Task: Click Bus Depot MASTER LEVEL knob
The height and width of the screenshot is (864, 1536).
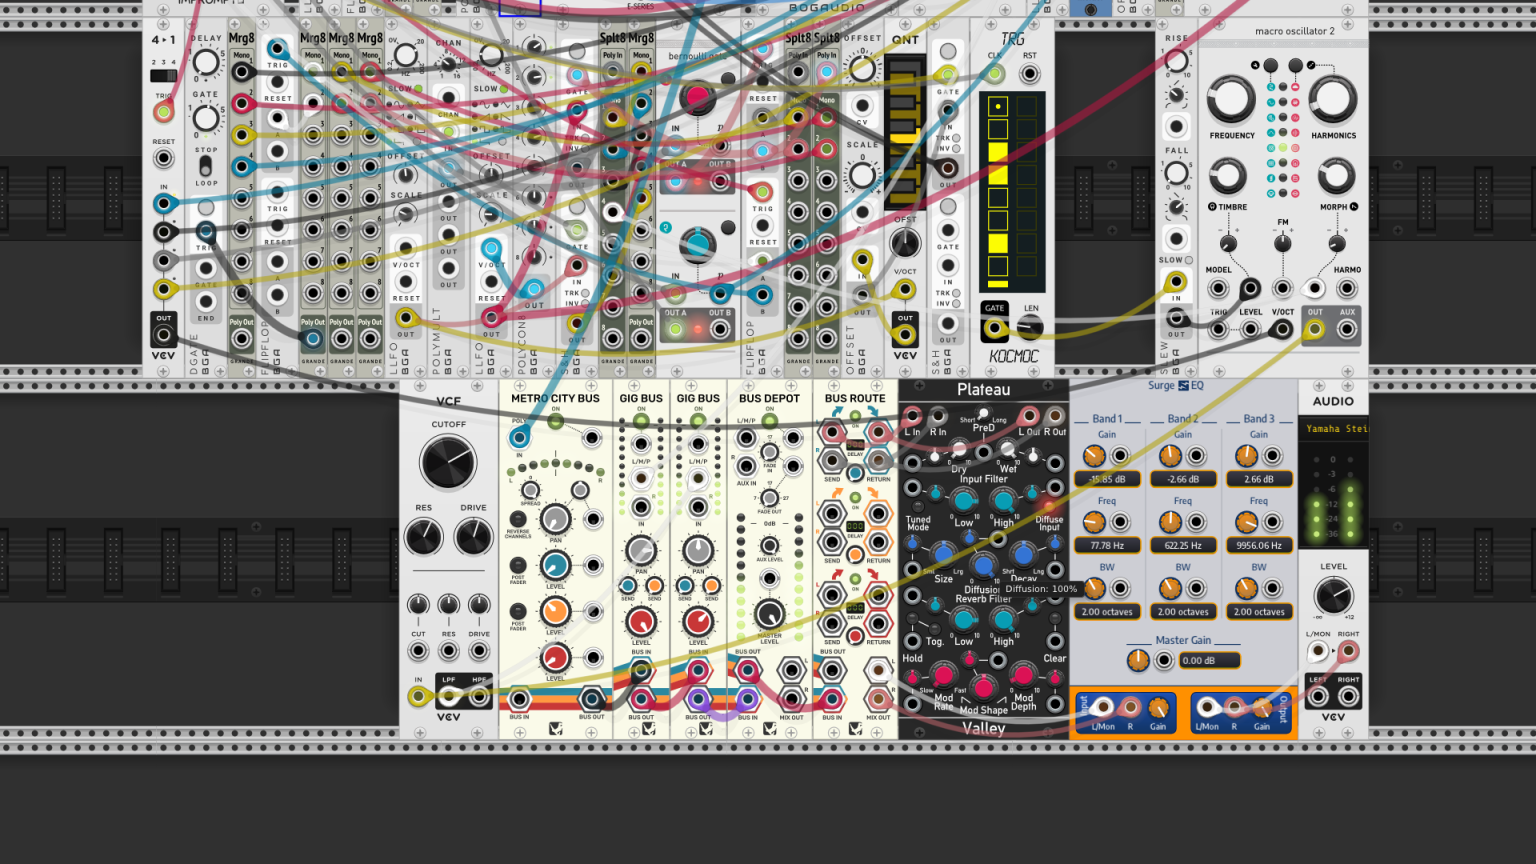Action: coord(769,613)
